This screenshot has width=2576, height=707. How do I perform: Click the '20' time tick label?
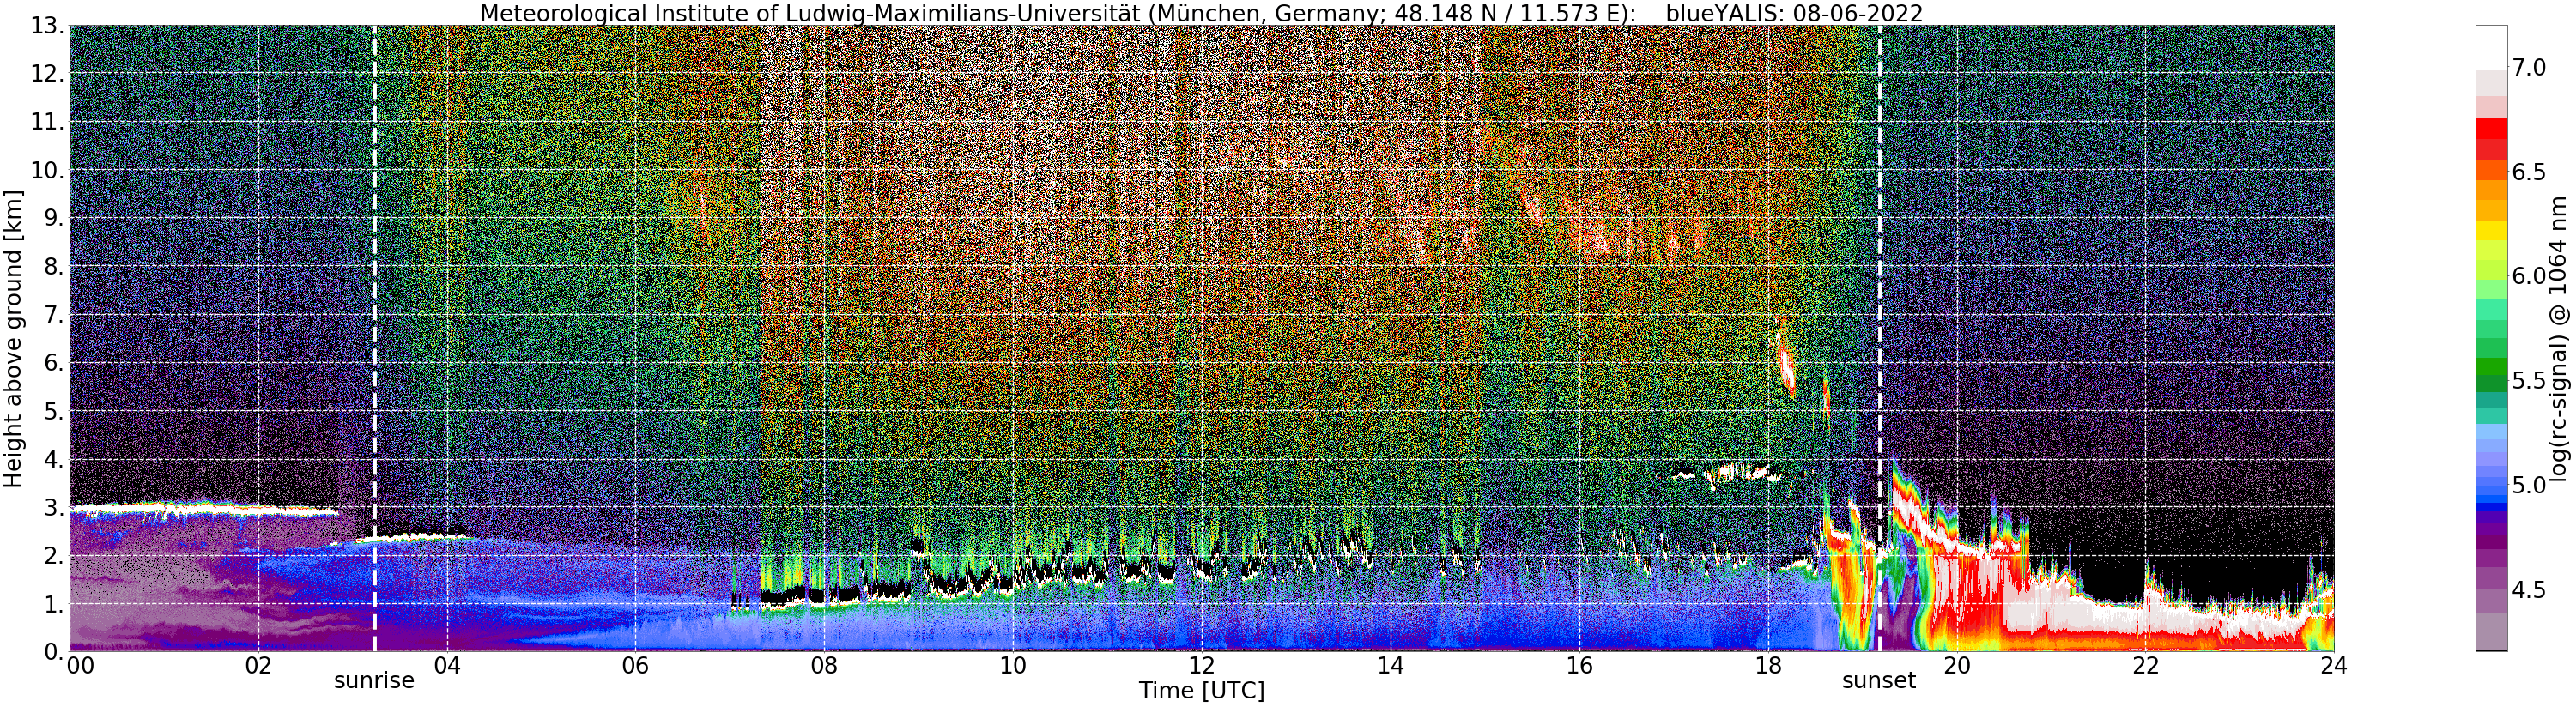(x=1956, y=666)
